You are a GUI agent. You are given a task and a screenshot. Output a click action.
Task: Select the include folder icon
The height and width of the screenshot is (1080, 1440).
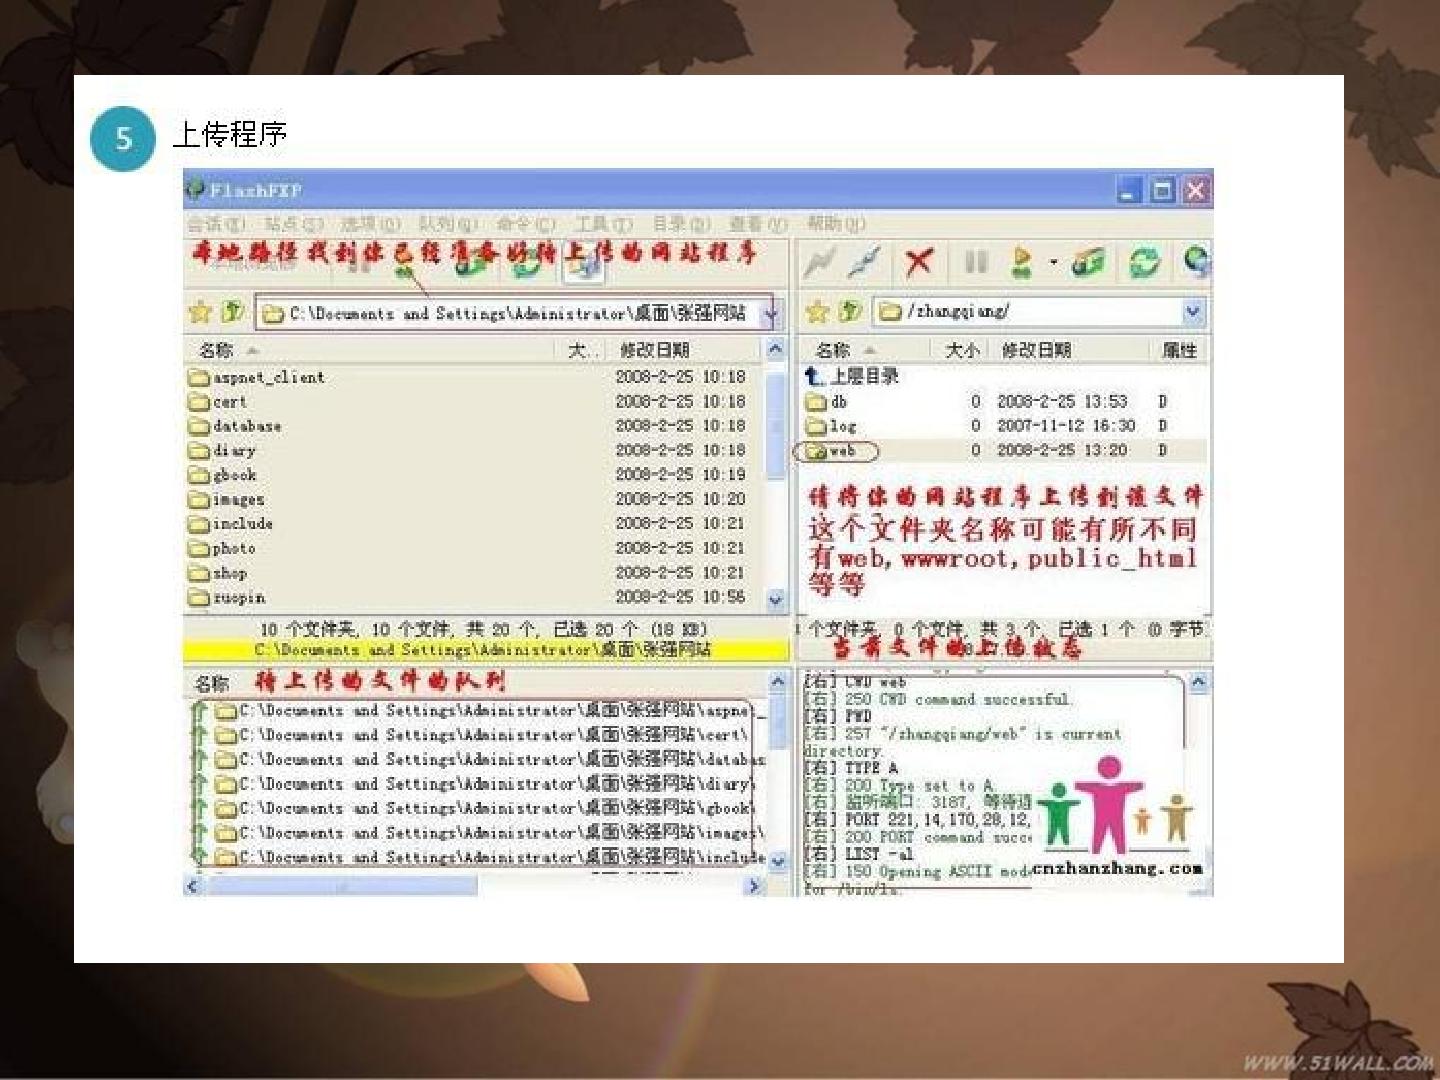(199, 524)
